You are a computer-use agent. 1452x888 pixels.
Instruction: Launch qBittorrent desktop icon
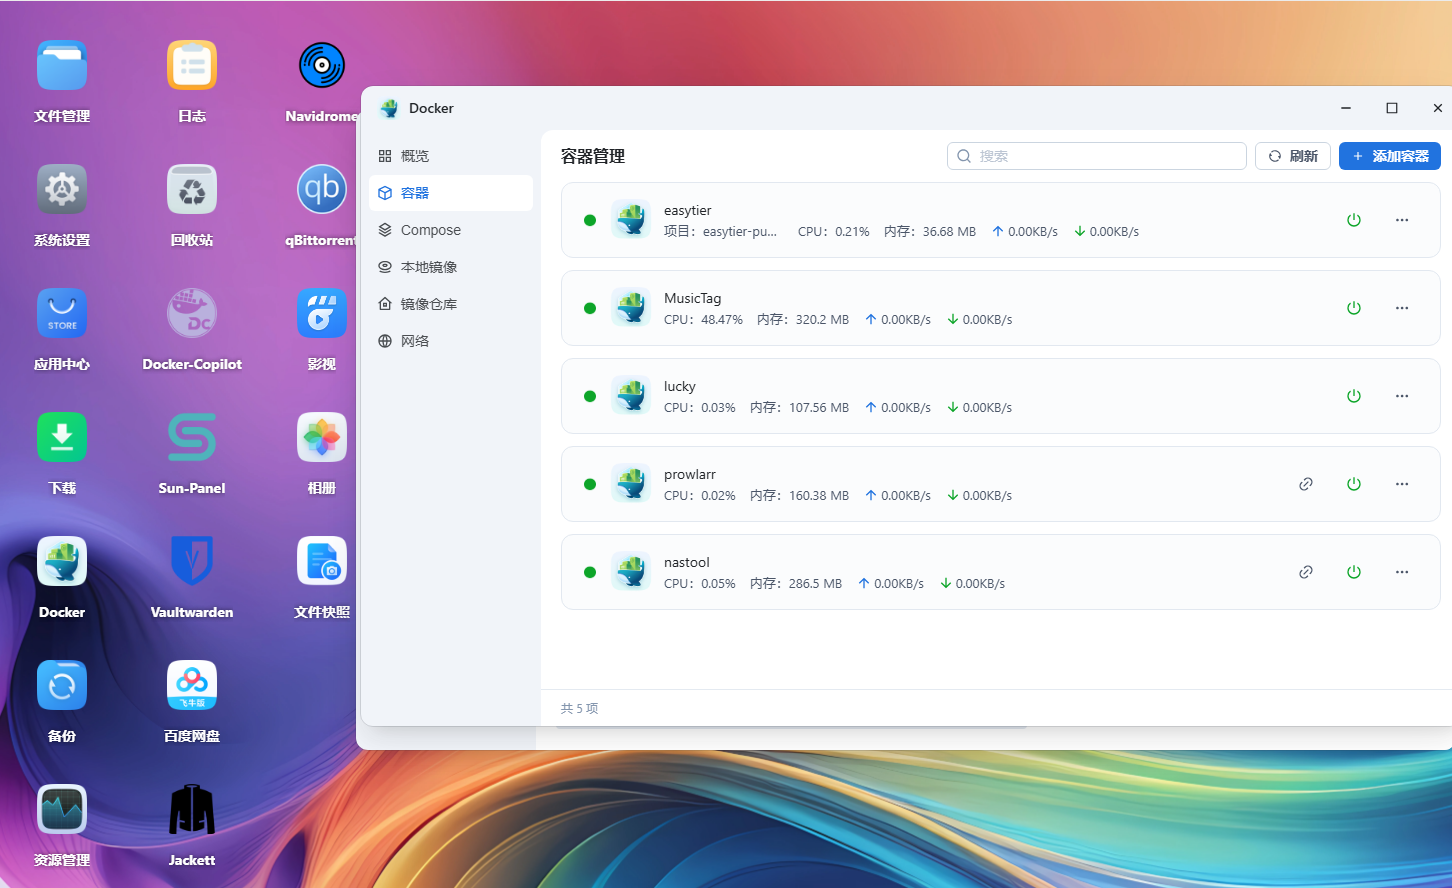pyautogui.click(x=322, y=190)
